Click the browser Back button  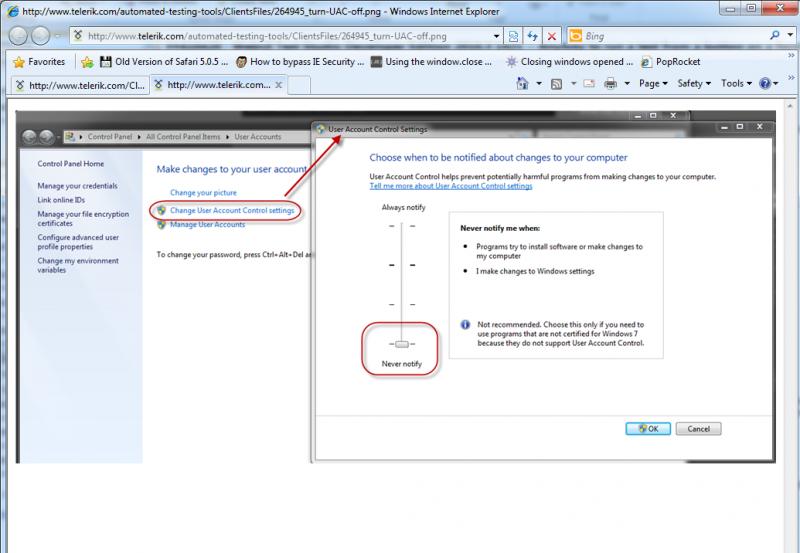click(18, 36)
